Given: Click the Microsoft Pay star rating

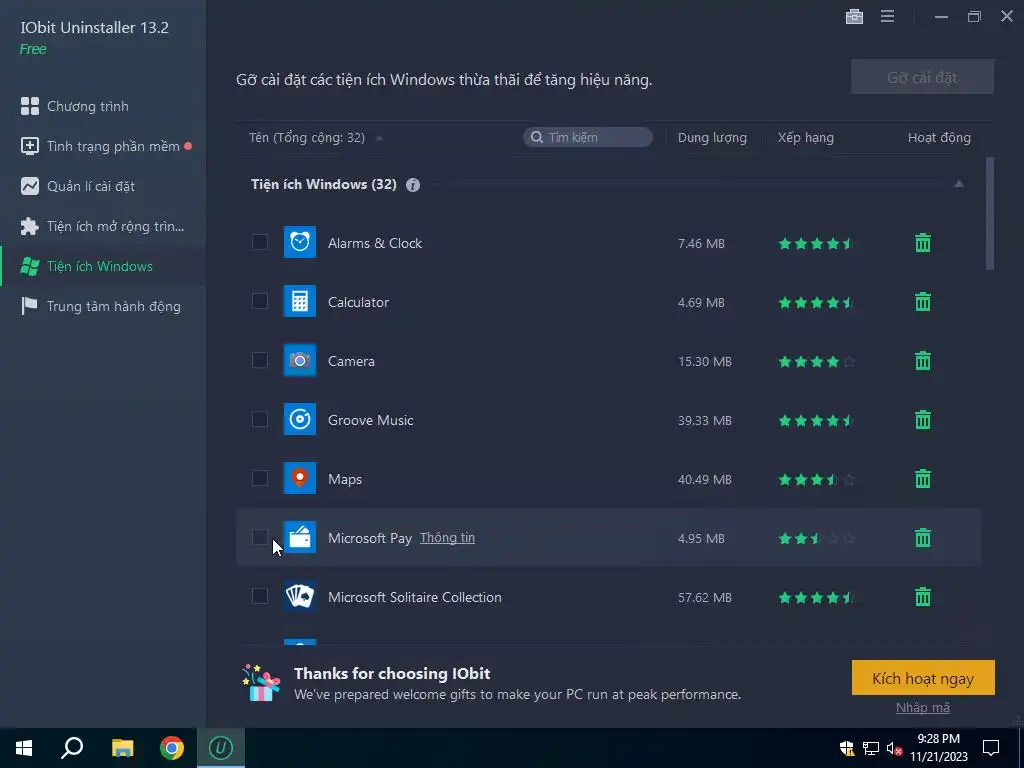Looking at the screenshot, I should click(816, 538).
